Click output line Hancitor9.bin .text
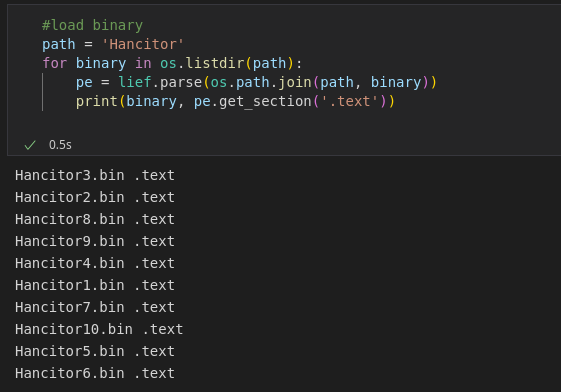The width and height of the screenshot is (561, 392). click(x=95, y=241)
